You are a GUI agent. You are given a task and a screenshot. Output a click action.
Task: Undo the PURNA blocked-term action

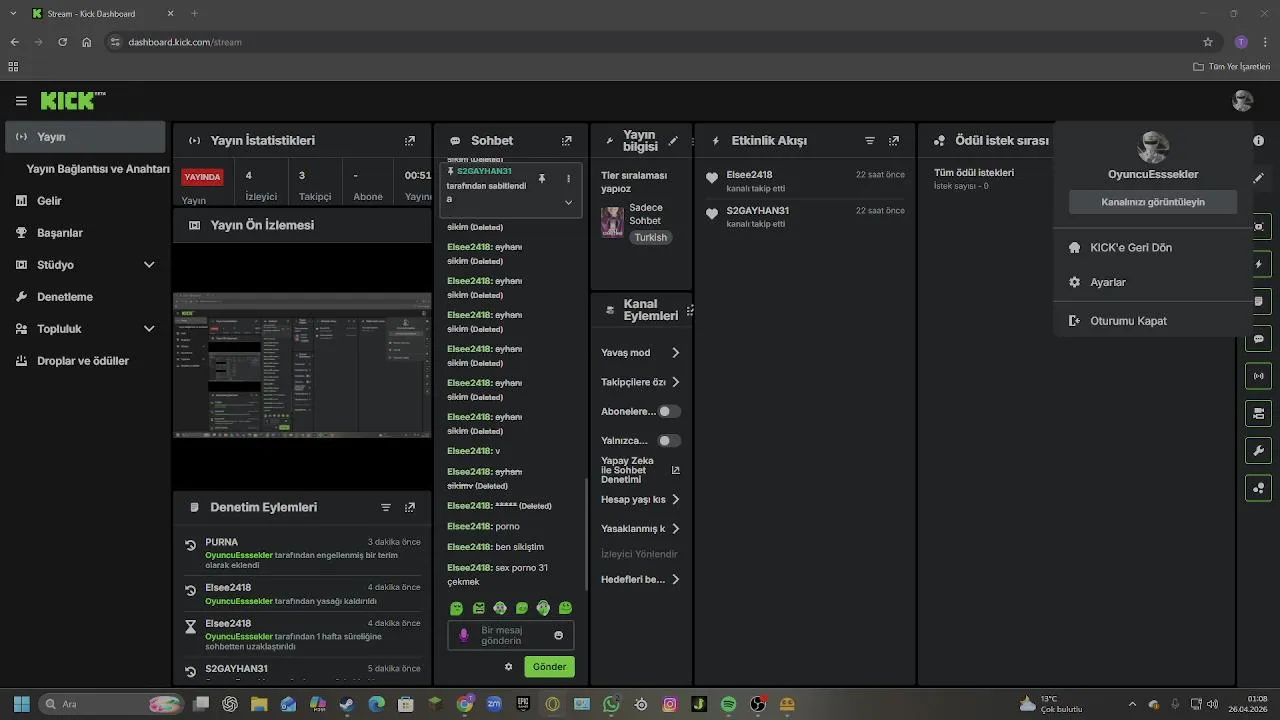[x=190, y=546]
